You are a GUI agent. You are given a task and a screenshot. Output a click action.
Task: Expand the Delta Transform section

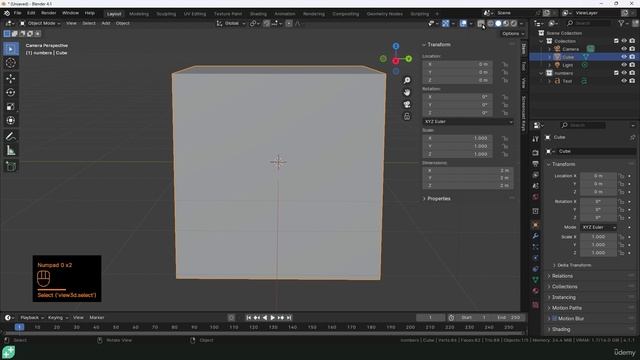[x=573, y=265]
